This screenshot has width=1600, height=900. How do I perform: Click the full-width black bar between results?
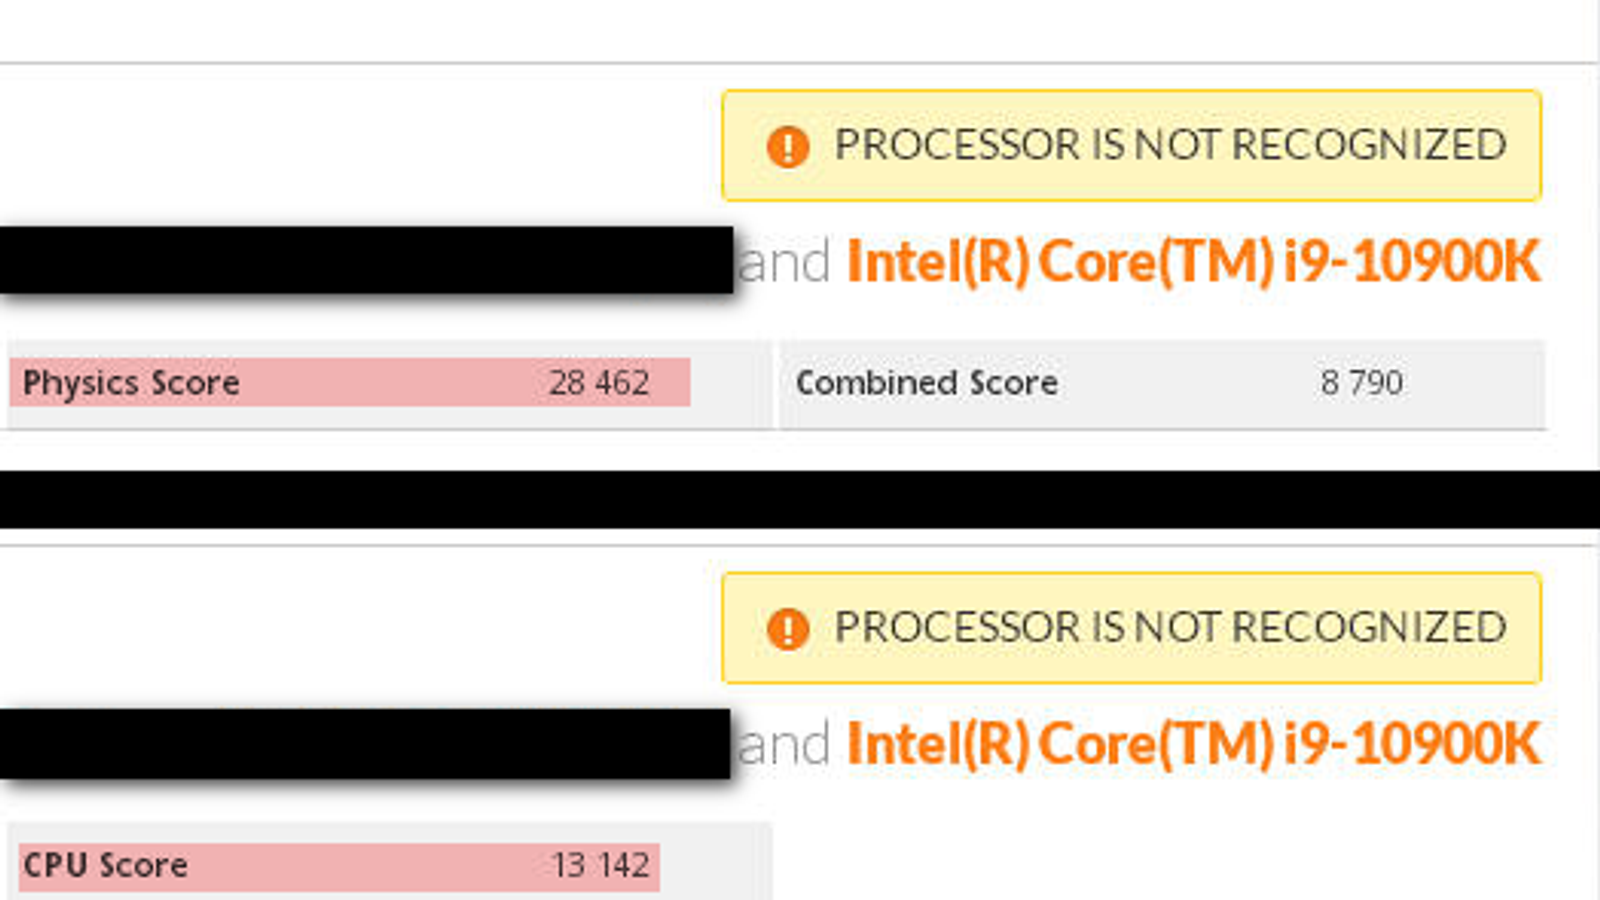pyautogui.click(x=800, y=499)
